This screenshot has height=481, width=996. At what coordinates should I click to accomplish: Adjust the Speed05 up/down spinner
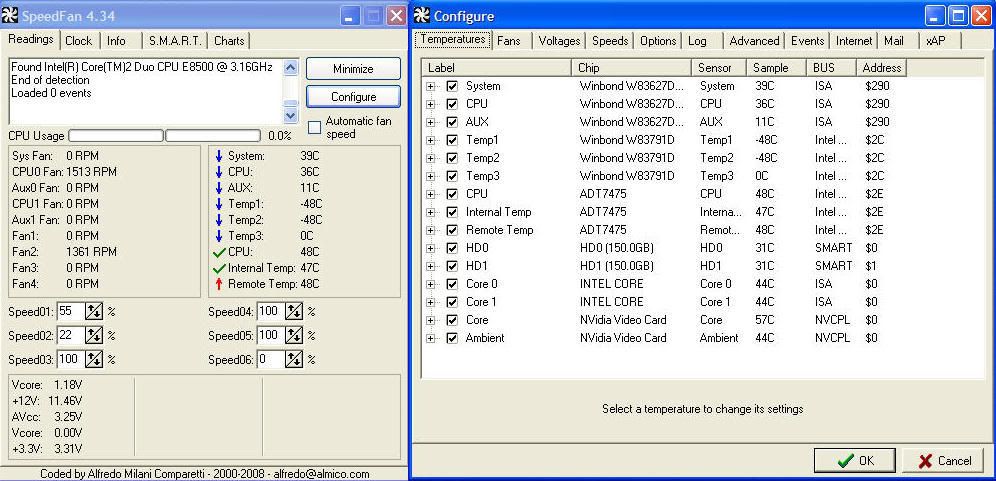coord(294,335)
